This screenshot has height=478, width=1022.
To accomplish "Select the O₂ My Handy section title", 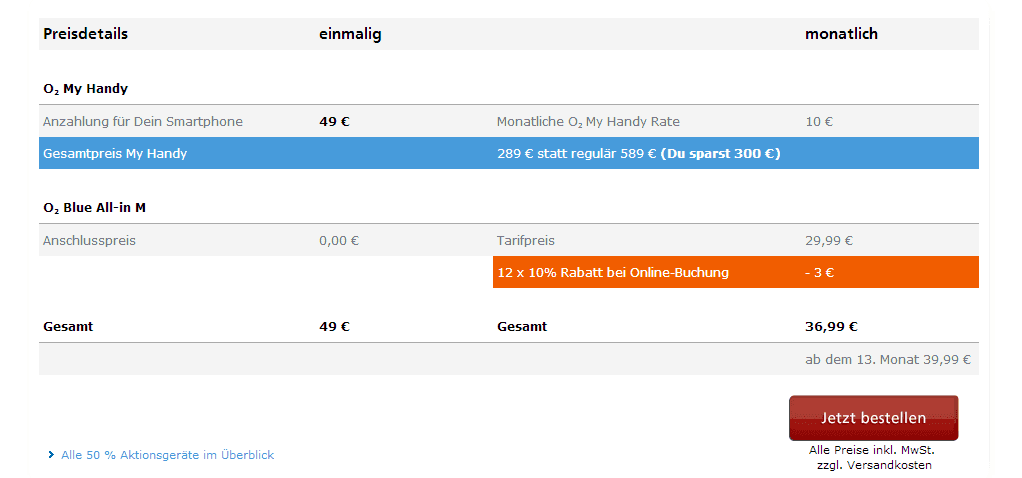I will pyautogui.click(x=85, y=89).
